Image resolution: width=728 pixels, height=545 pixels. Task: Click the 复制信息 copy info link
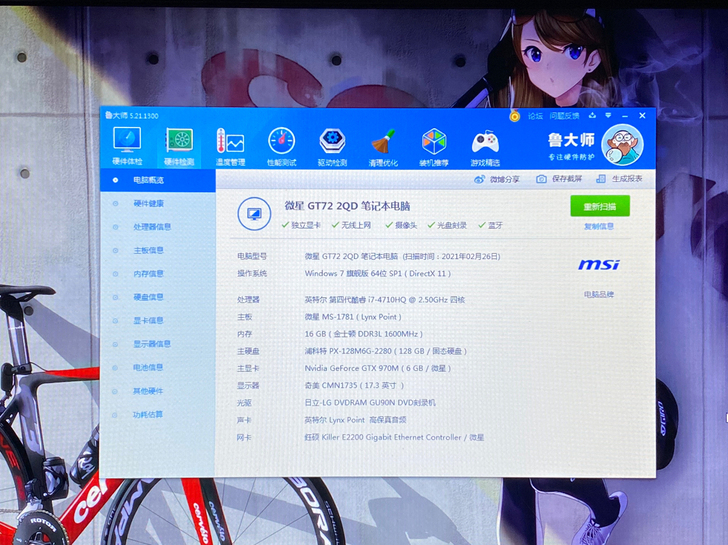(599, 227)
